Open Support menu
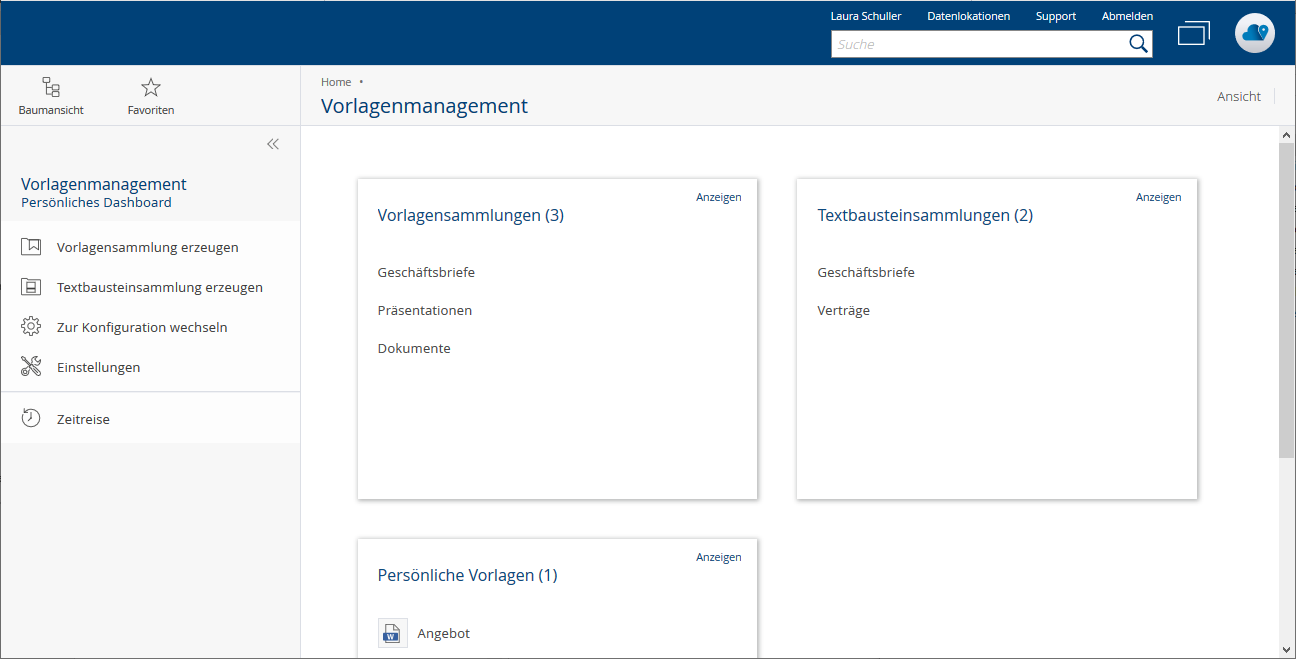Viewport: 1296px width, 659px height. click(1056, 16)
